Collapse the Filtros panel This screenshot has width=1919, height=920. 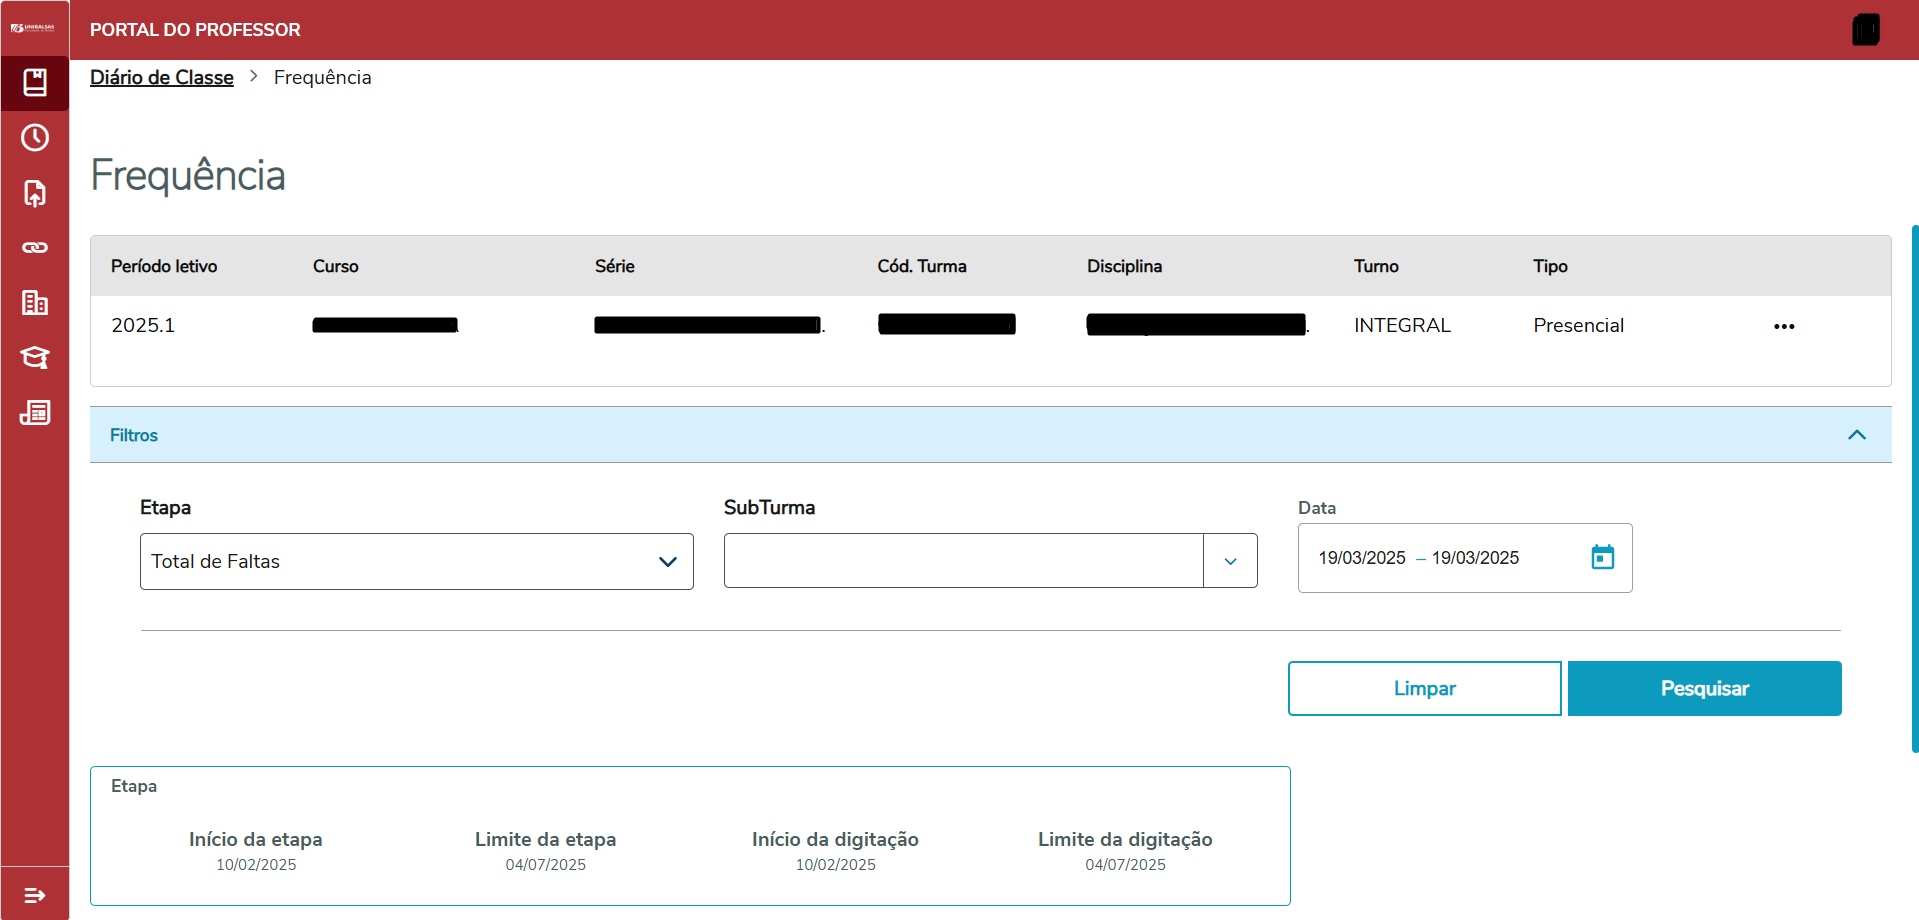click(1856, 435)
